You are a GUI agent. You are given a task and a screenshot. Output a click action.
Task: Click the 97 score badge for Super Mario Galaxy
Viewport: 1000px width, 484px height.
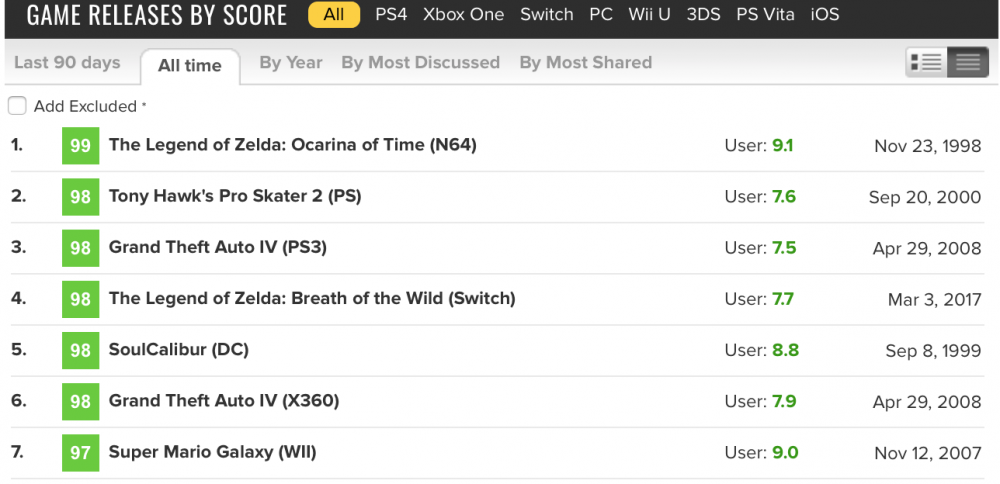coord(80,453)
